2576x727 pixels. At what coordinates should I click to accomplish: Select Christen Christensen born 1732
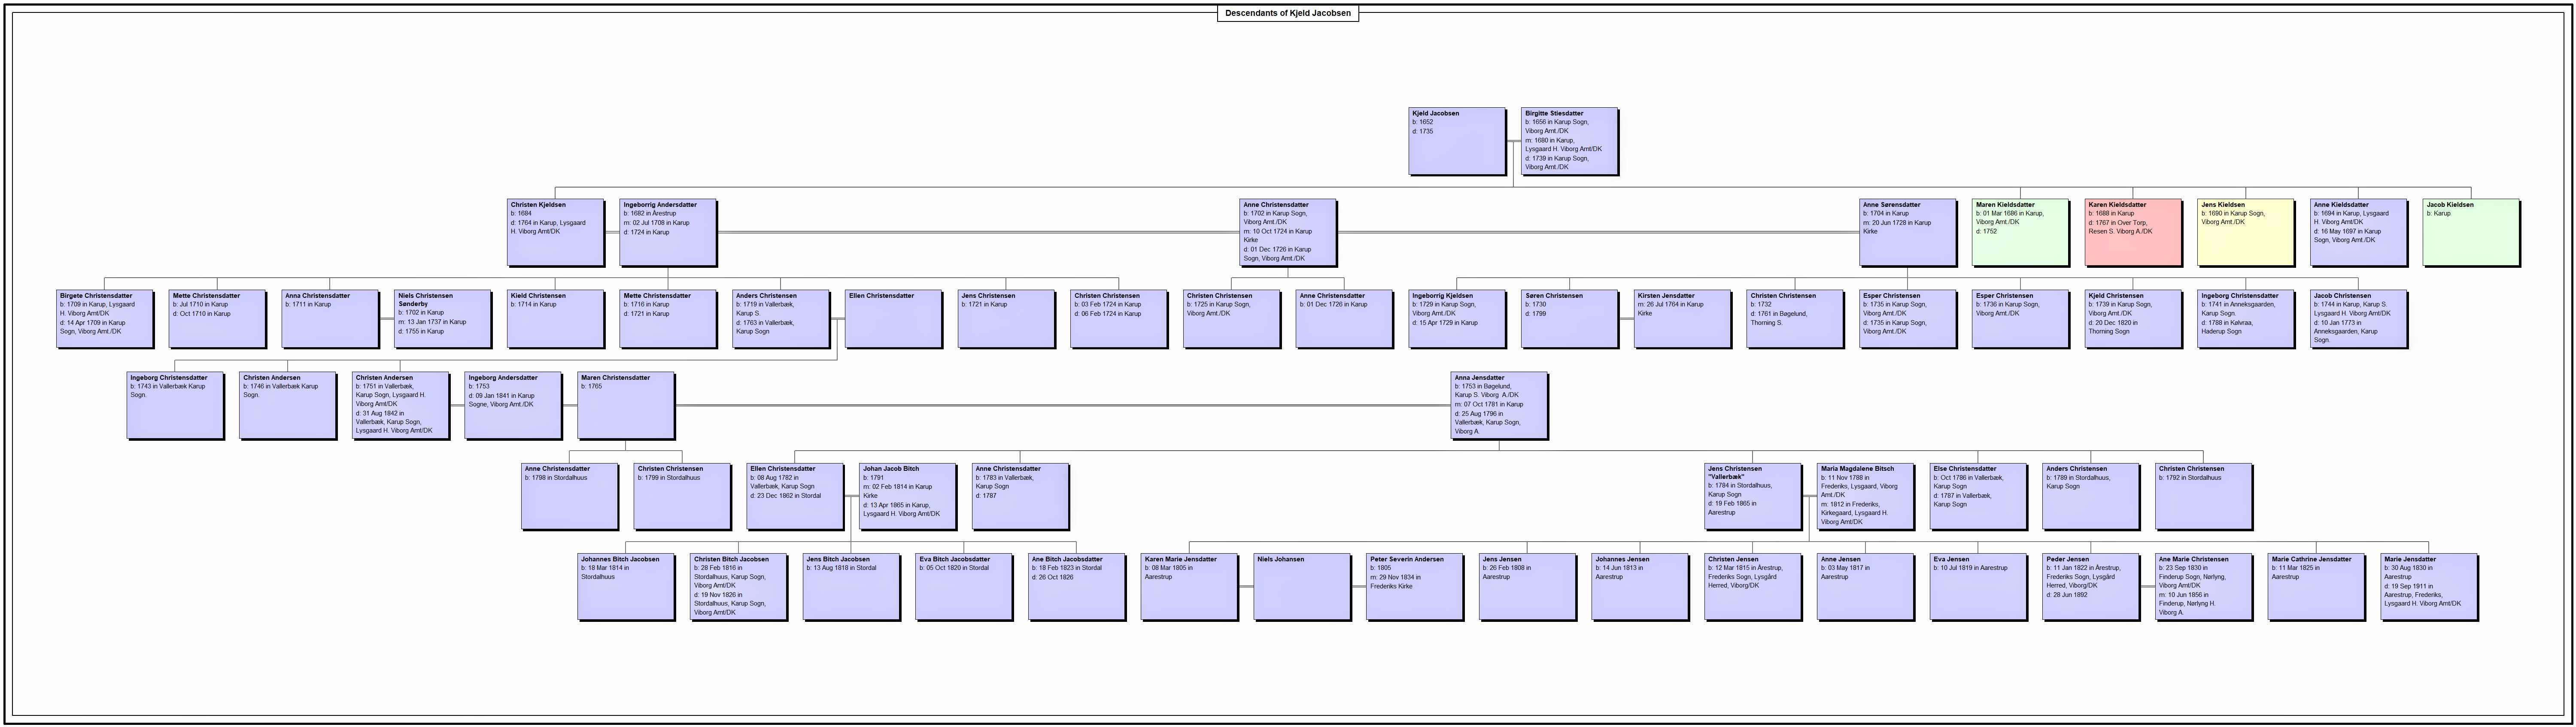pyautogui.click(x=1795, y=319)
